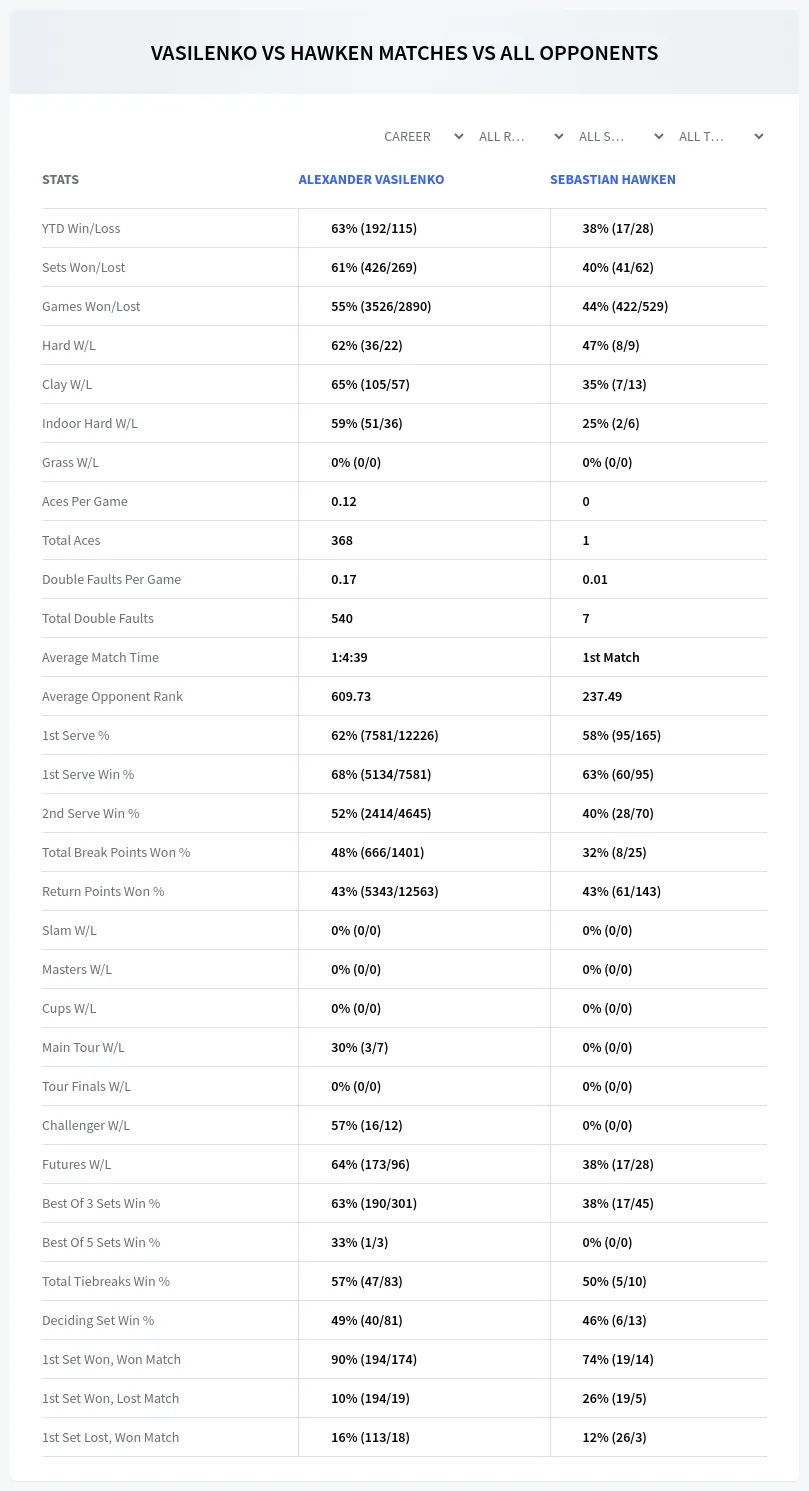Screen dimensions: 809x1491
Task: Click the STATS column header
Action: (60, 180)
